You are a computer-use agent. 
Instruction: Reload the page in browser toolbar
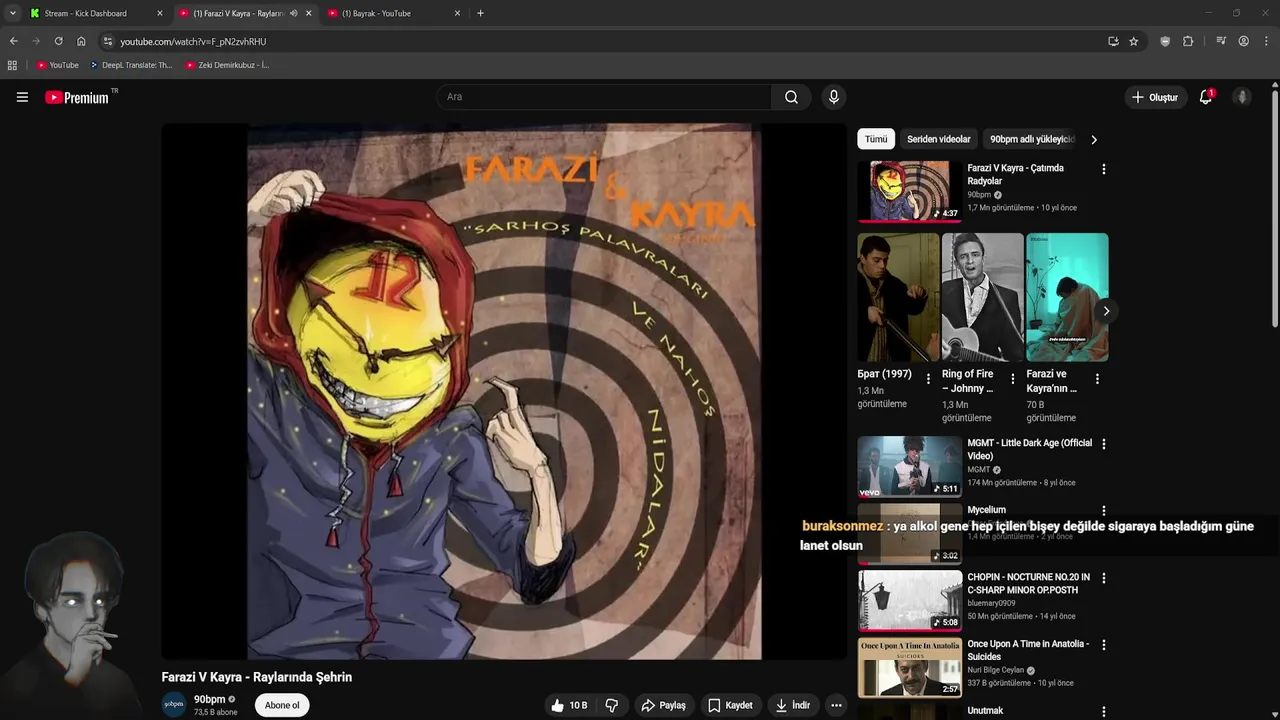click(x=58, y=41)
